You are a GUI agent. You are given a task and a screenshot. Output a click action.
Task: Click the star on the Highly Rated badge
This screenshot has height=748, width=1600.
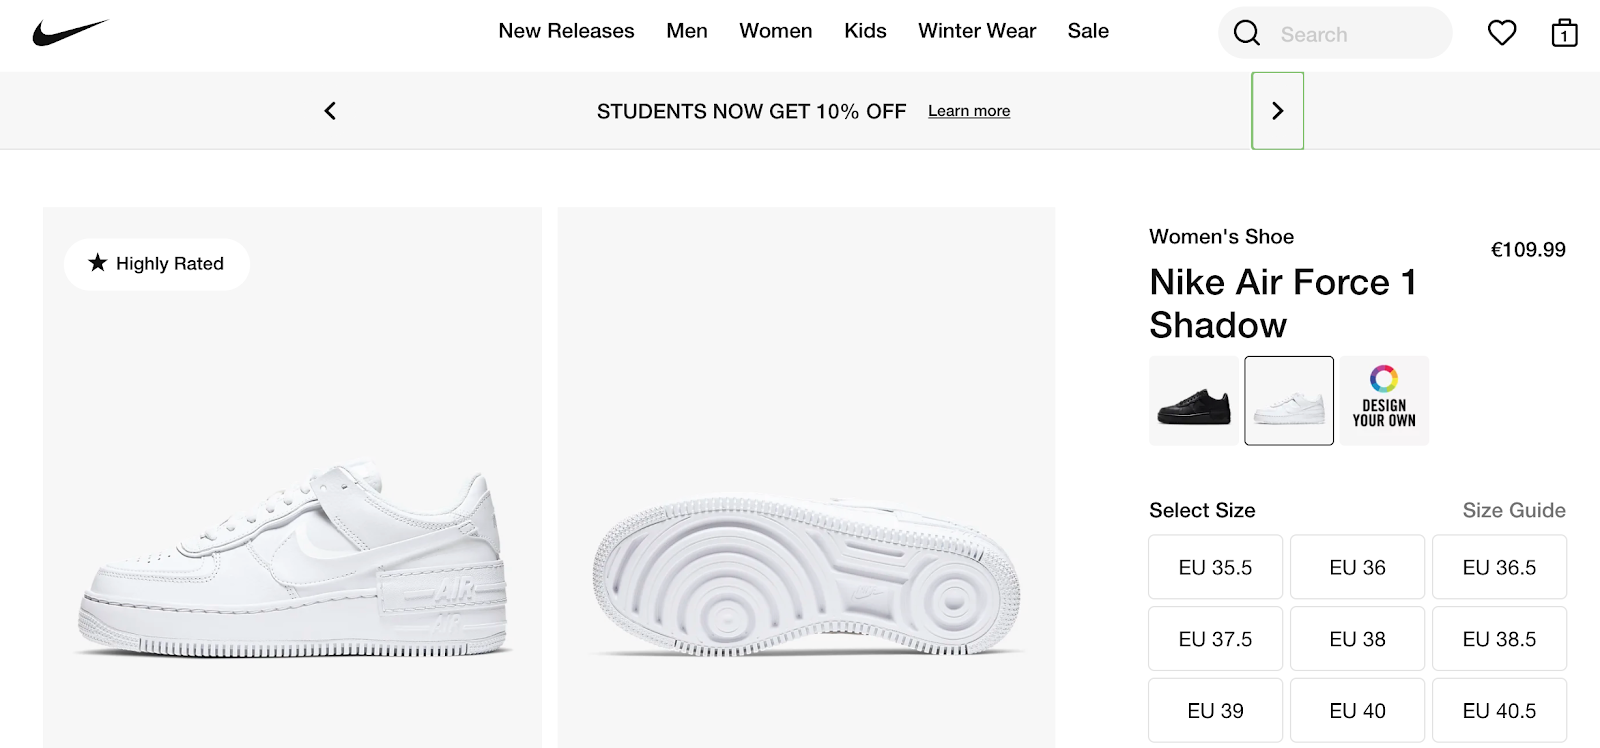tap(95, 263)
